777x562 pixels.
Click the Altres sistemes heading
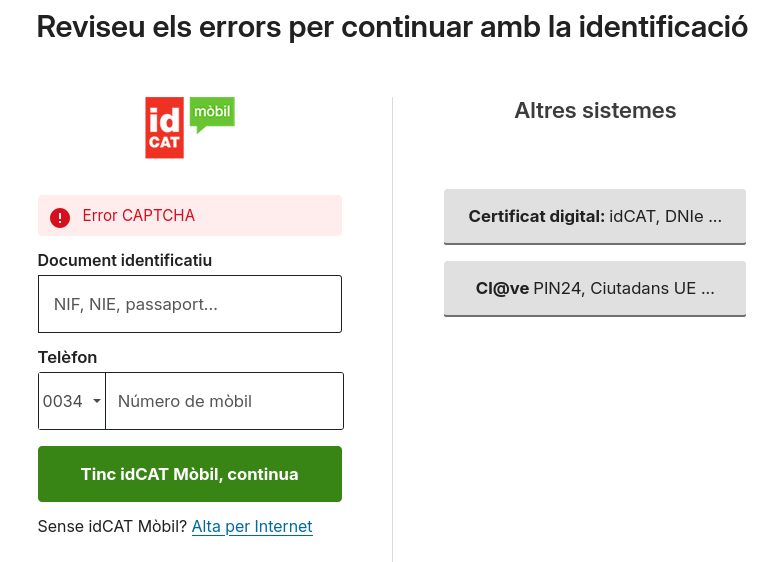pos(595,111)
